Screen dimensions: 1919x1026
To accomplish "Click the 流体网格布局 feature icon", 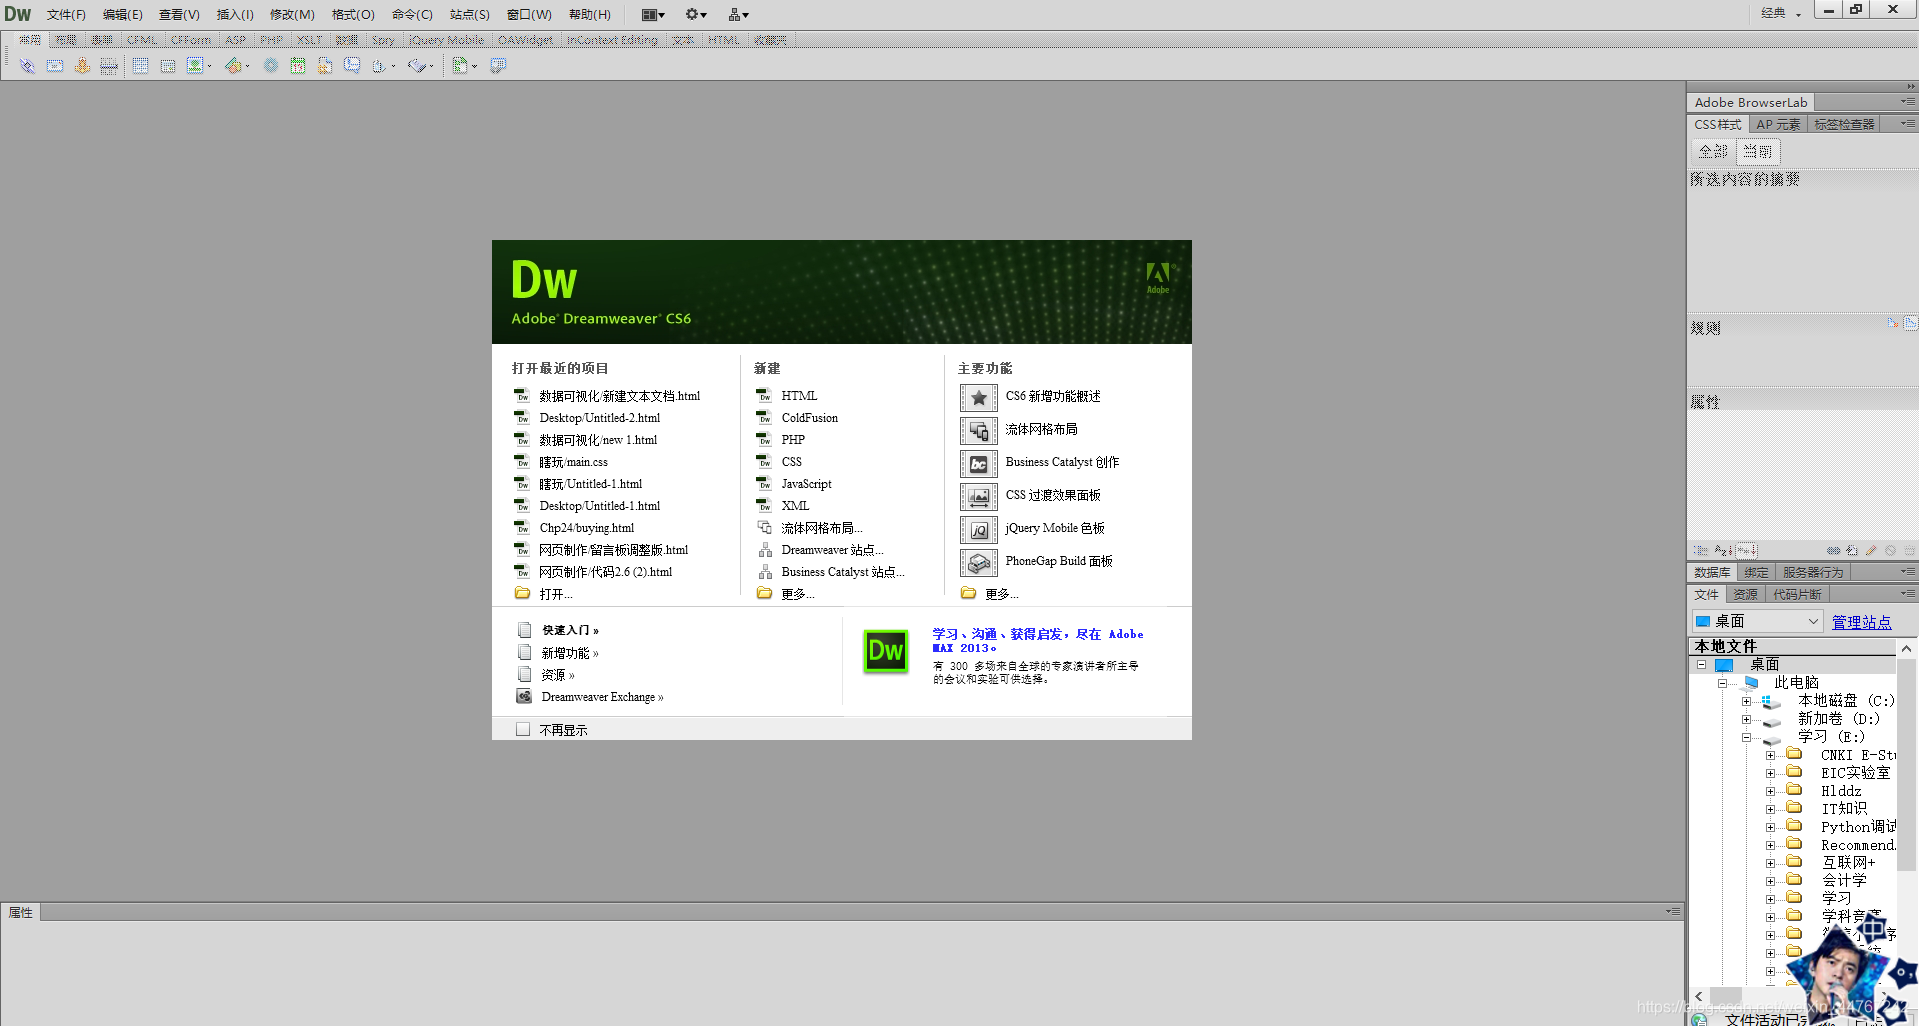I will pyautogui.click(x=979, y=431).
